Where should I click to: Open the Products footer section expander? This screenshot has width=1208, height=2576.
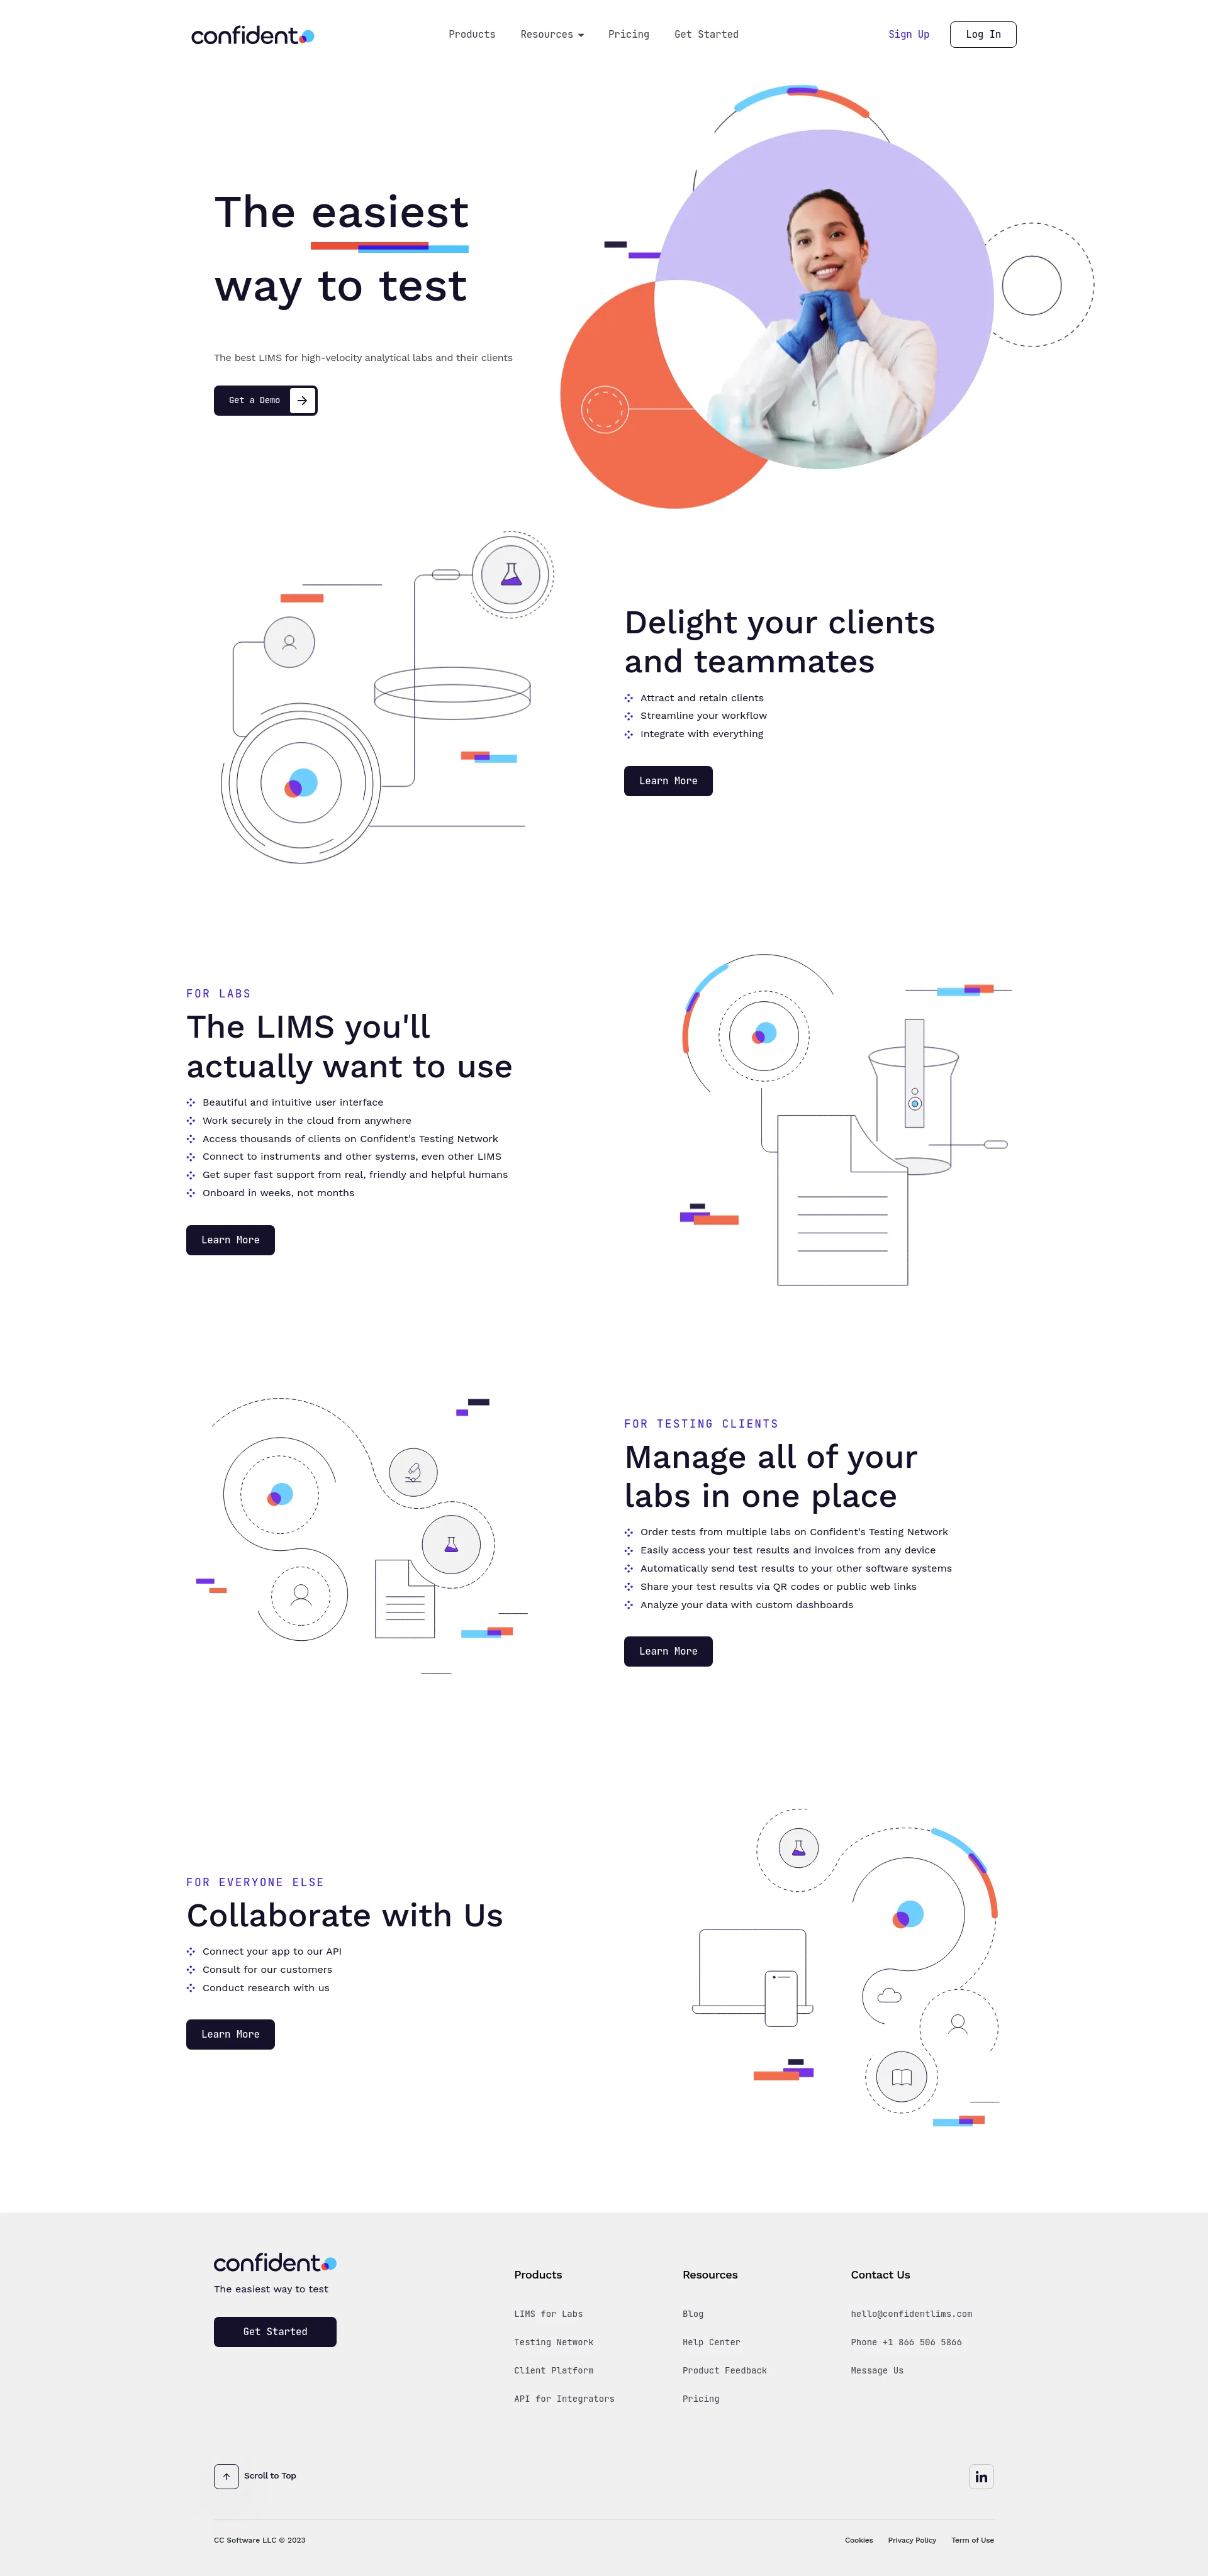click(539, 2273)
